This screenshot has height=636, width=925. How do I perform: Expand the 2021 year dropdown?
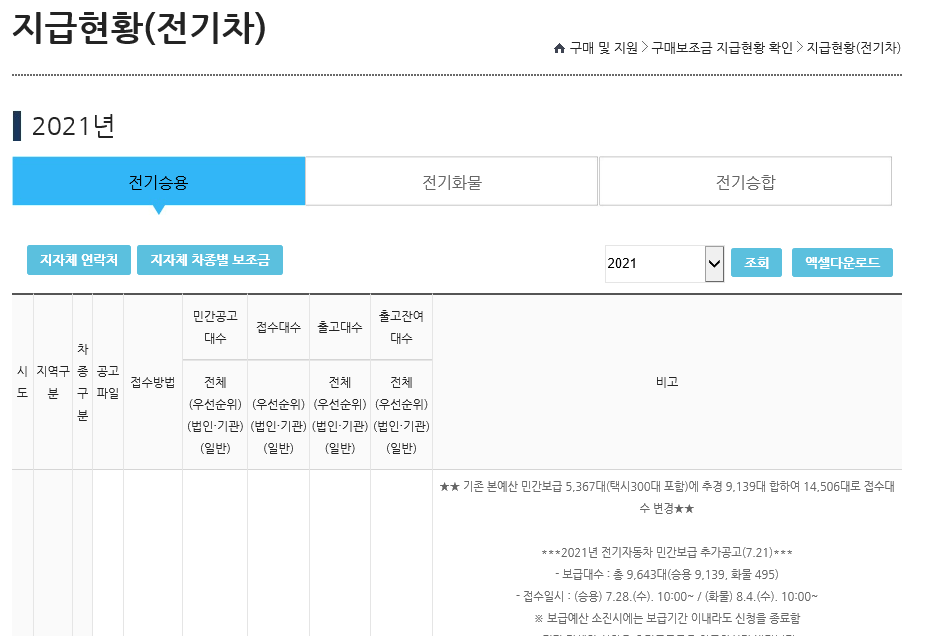pyautogui.click(x=664, y=263)
